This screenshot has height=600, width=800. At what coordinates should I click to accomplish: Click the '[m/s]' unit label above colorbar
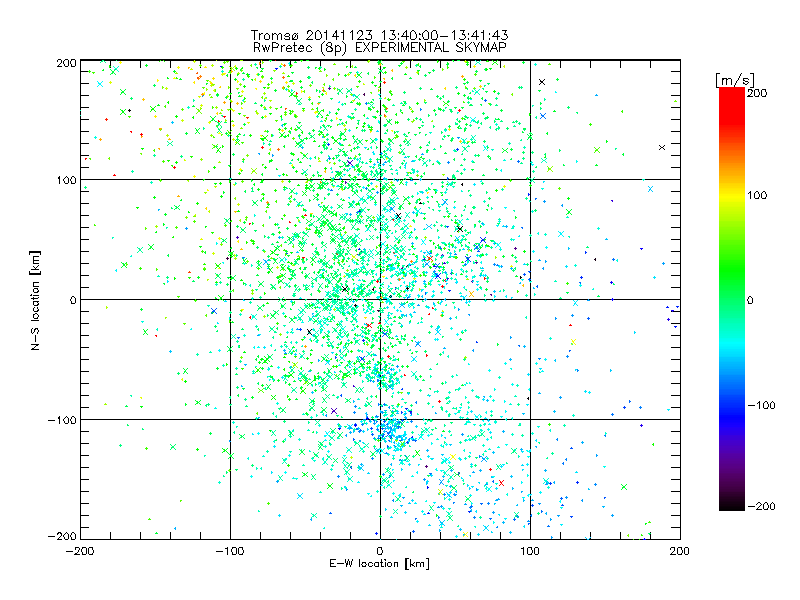coord(735,80)
